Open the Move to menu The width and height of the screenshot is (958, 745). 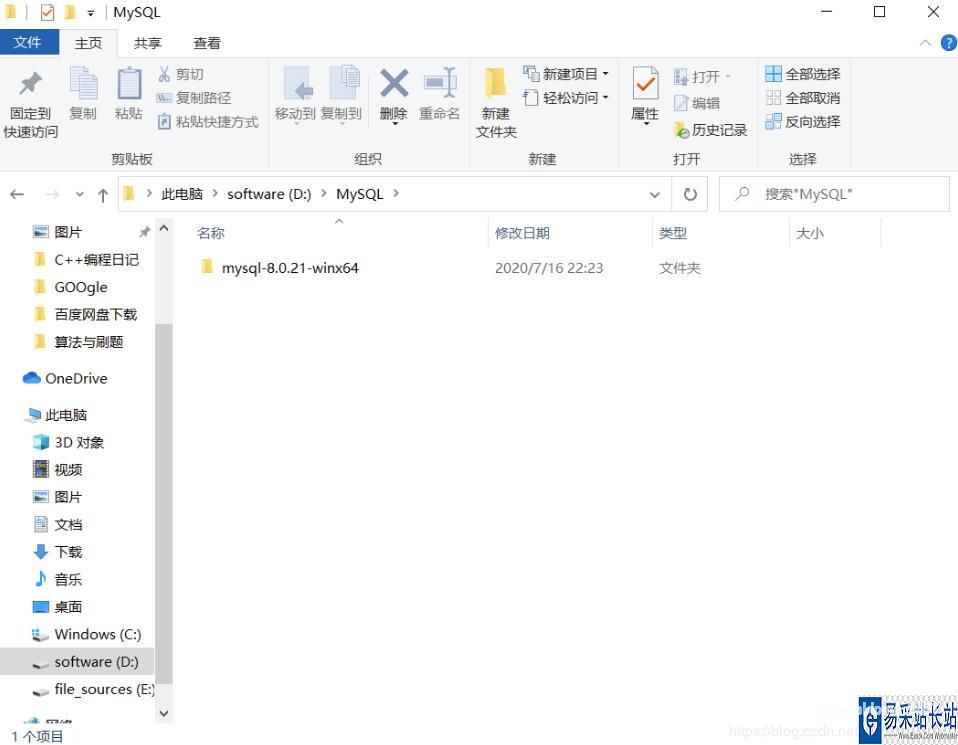(x=295, y=95)
